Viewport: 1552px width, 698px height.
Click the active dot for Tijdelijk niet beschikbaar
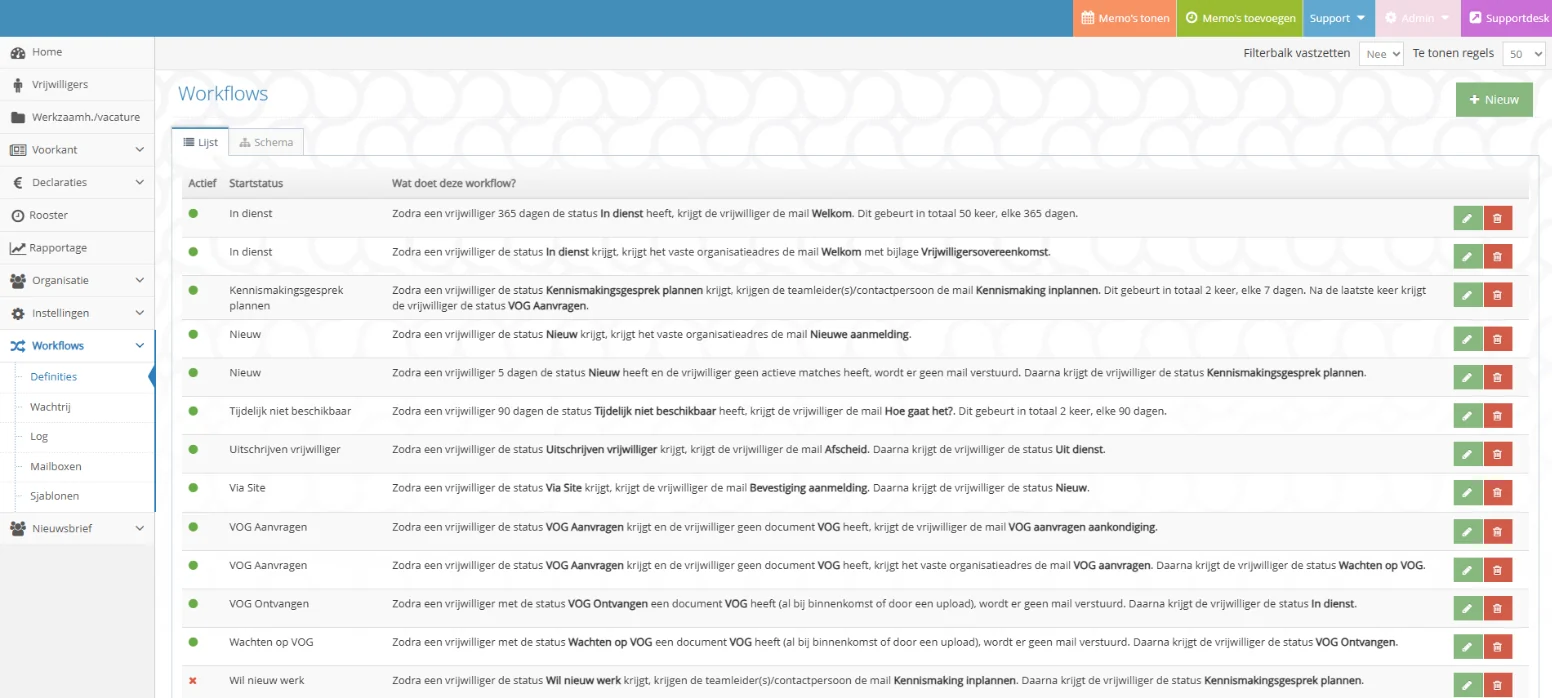click(x=193, y=410)
